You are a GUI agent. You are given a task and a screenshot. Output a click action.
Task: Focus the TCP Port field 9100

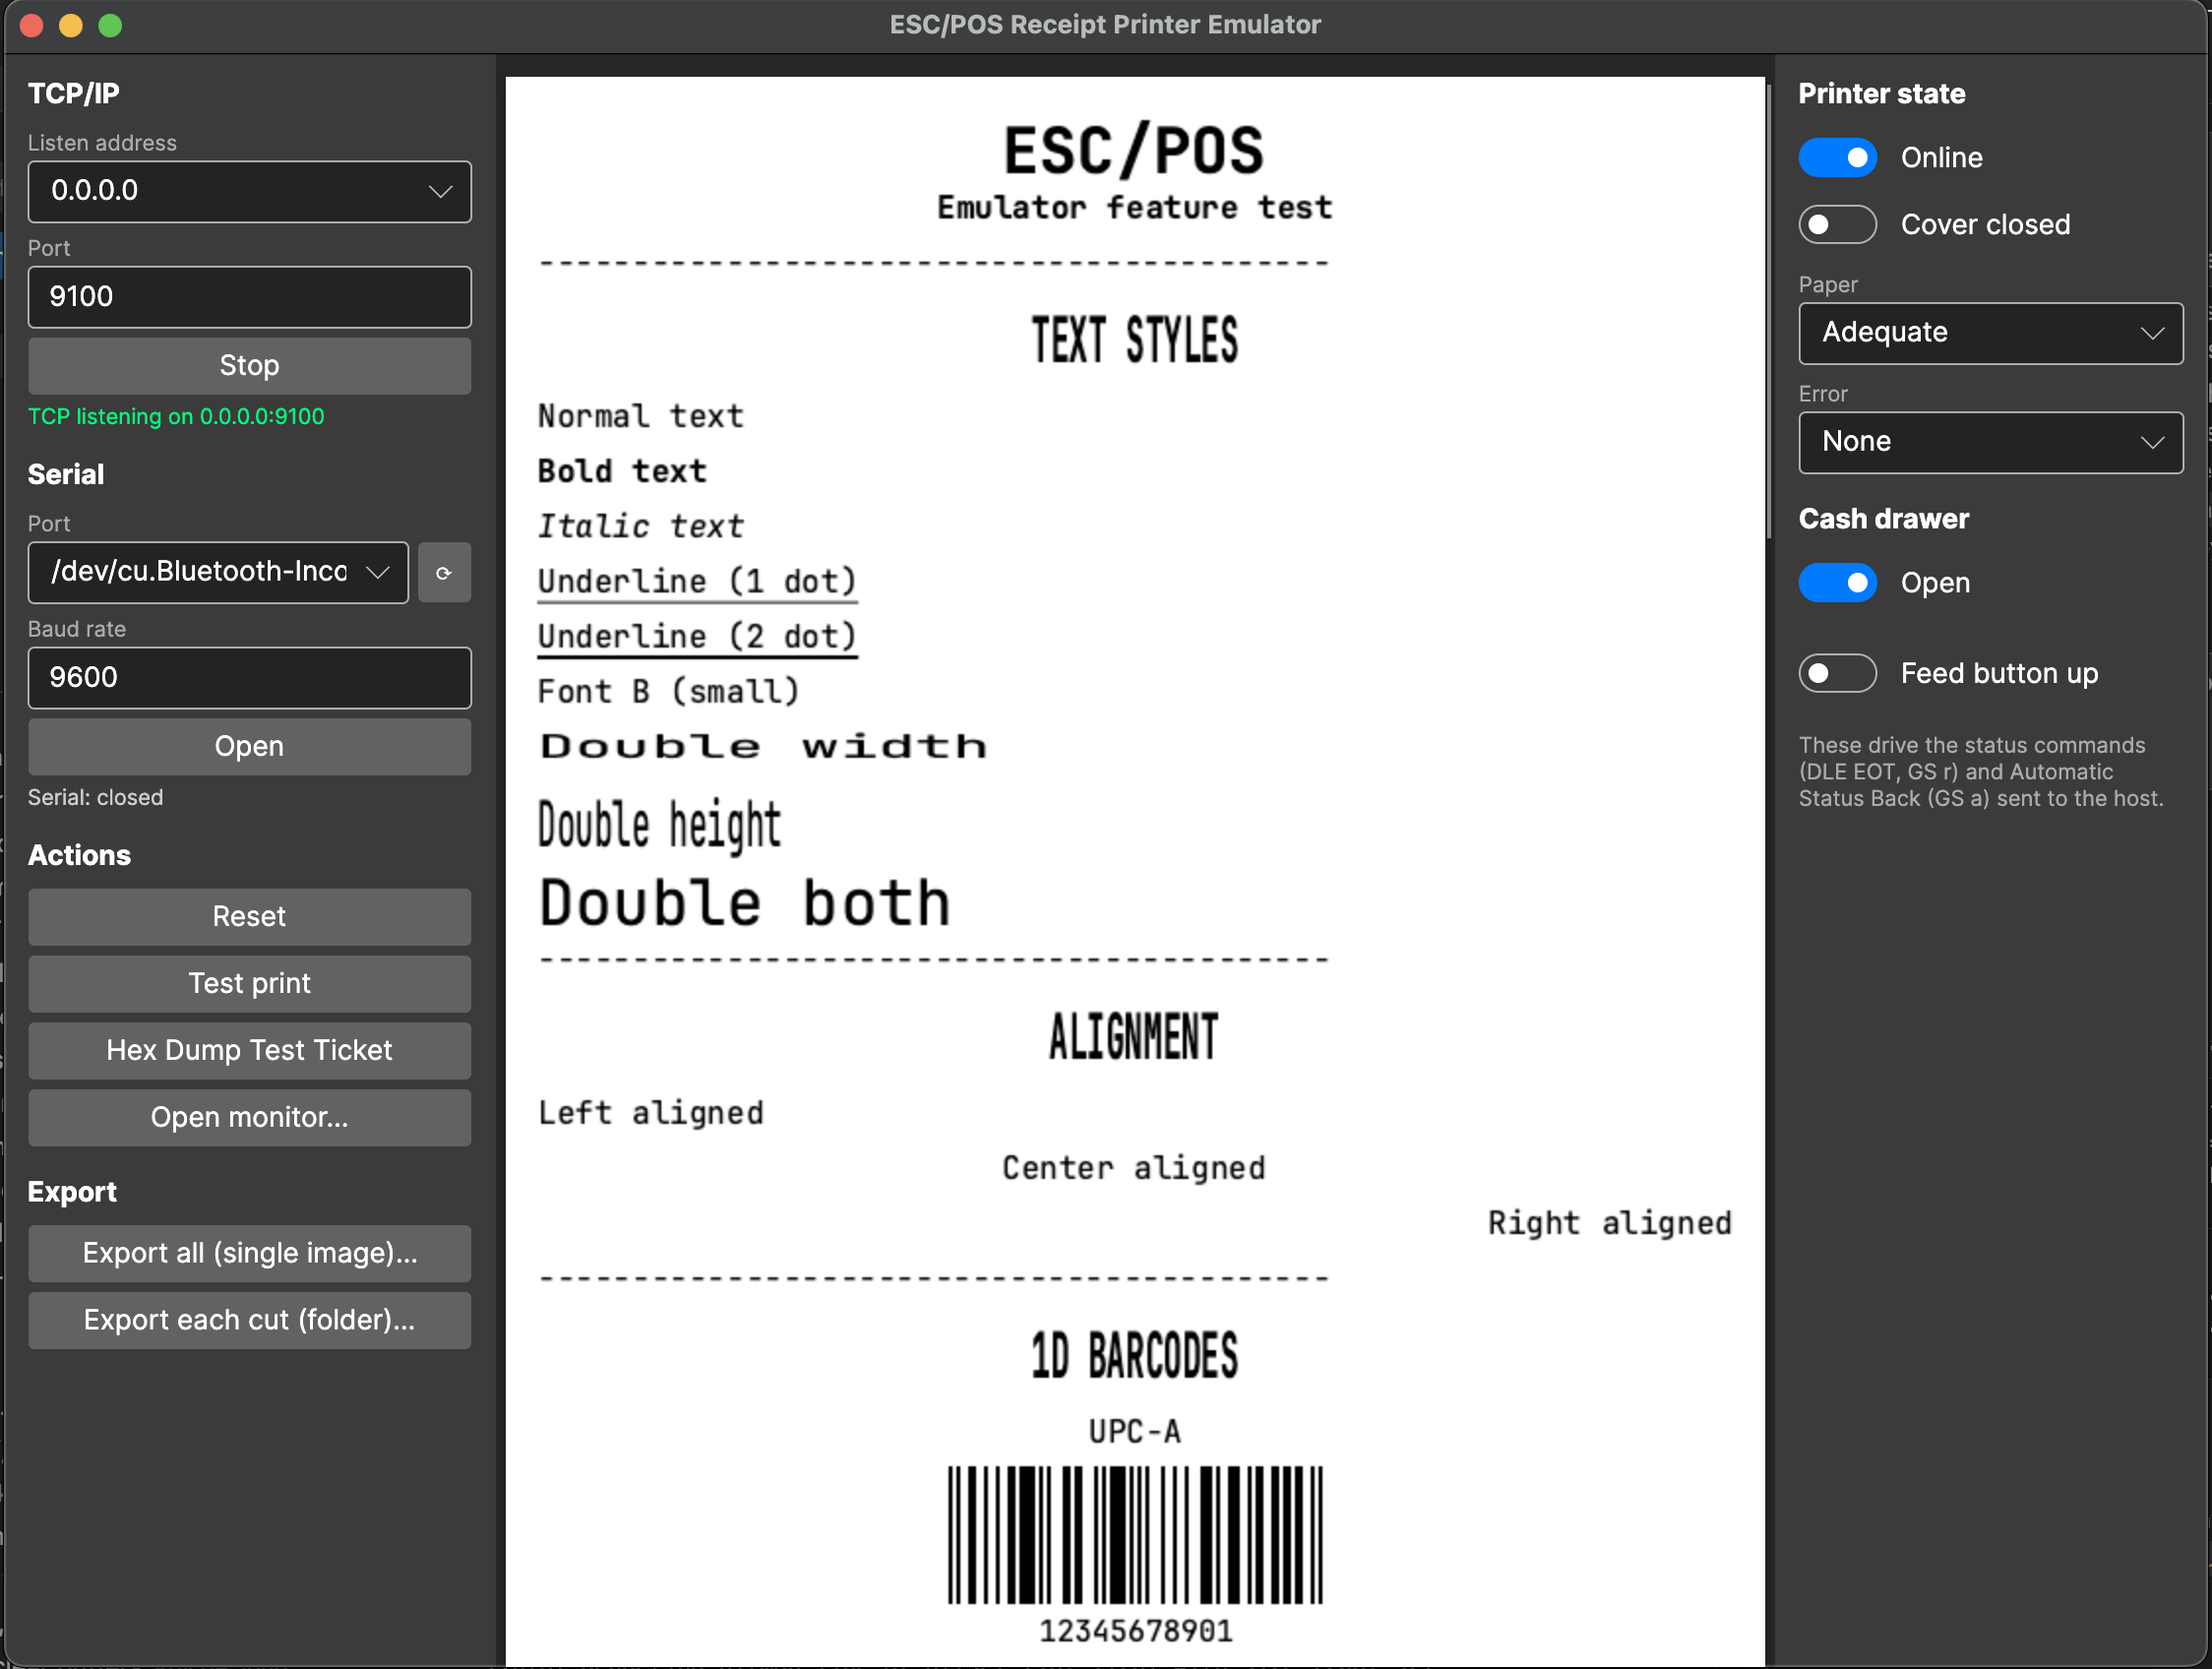(249, 297)
